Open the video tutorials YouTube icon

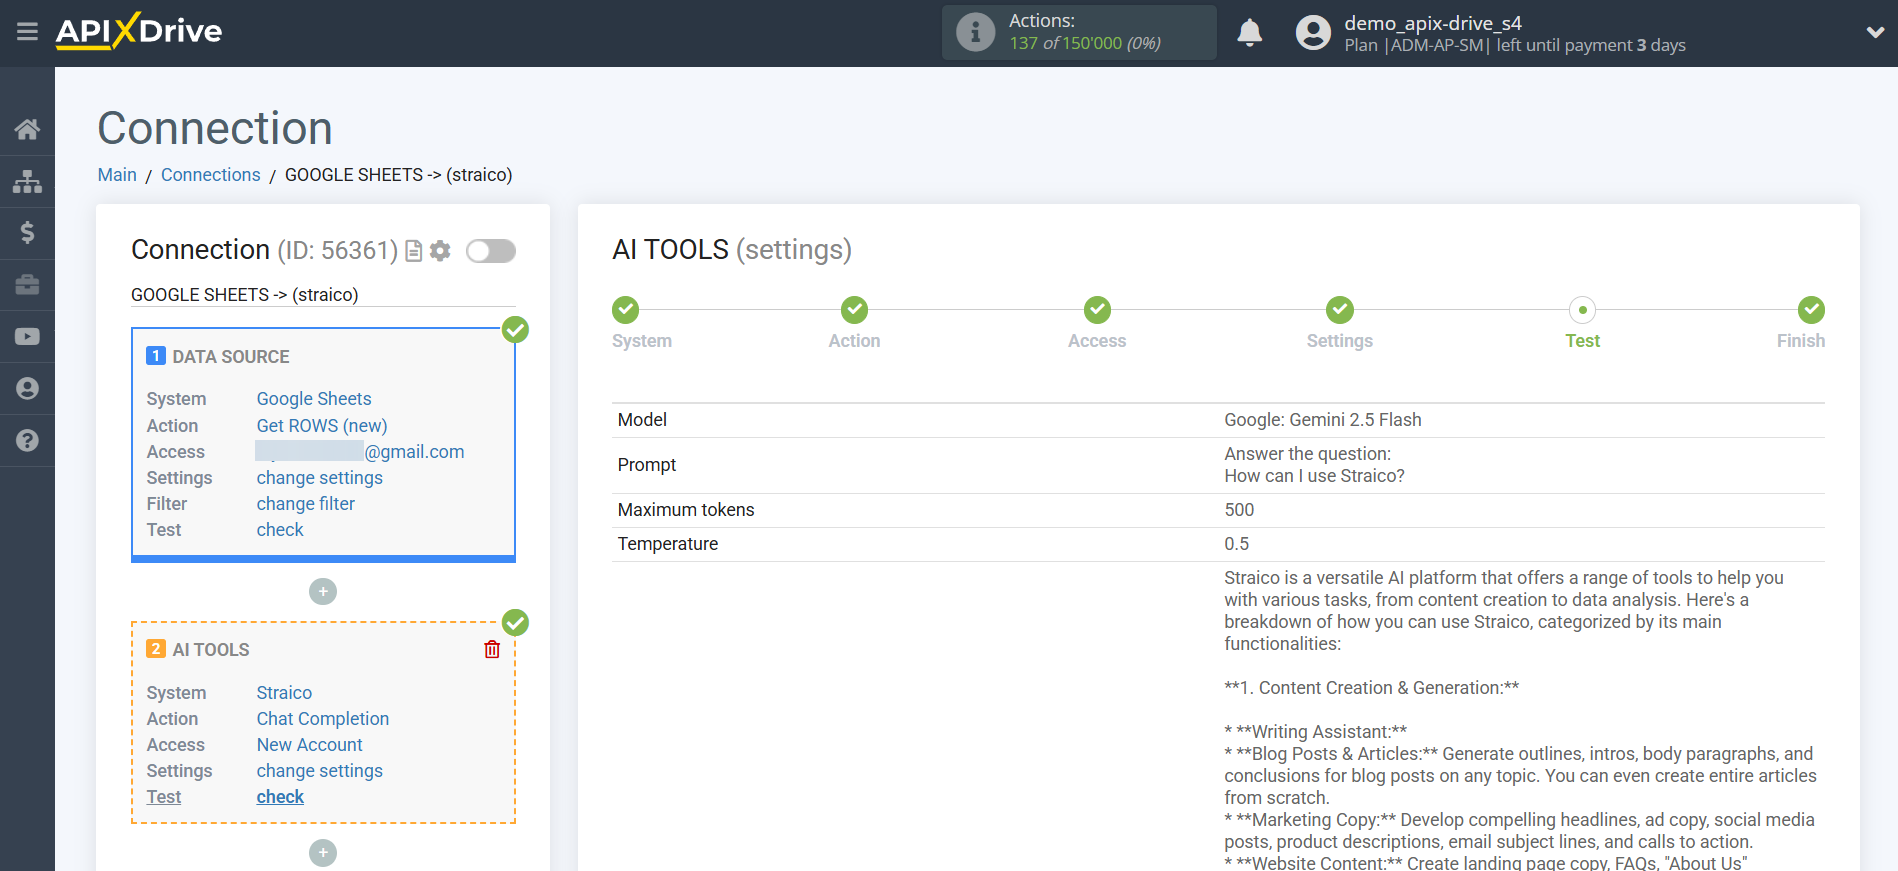[27, 337]
